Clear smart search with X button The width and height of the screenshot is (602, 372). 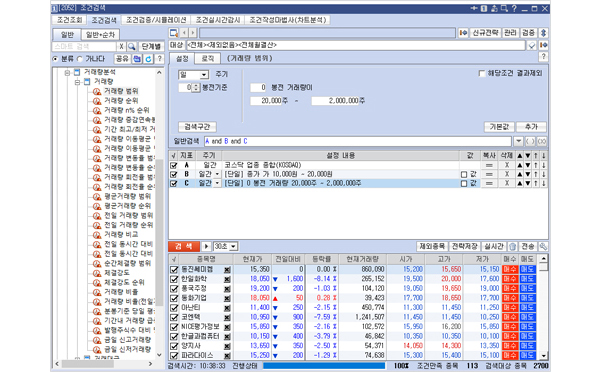click(x=121, y=46)
